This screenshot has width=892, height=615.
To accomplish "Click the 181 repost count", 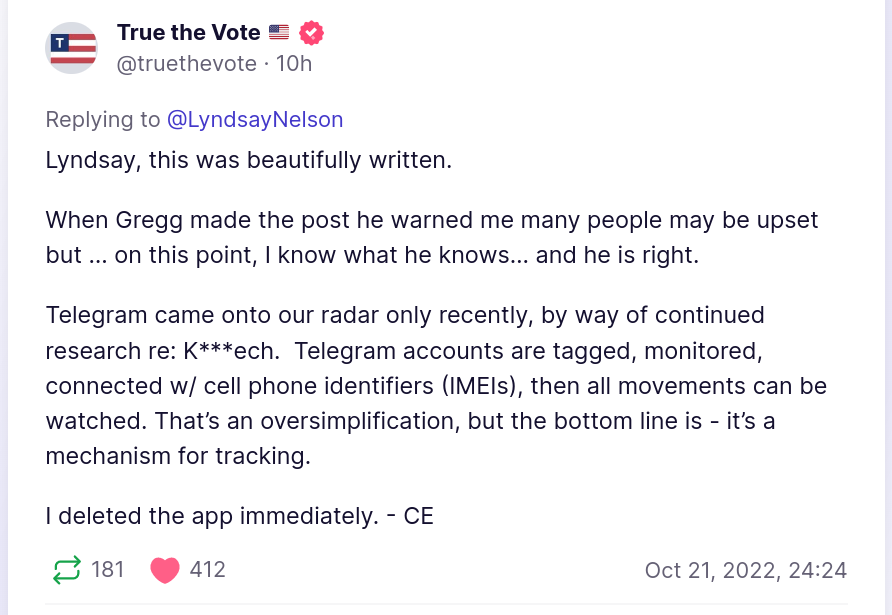I will point(108,570).
